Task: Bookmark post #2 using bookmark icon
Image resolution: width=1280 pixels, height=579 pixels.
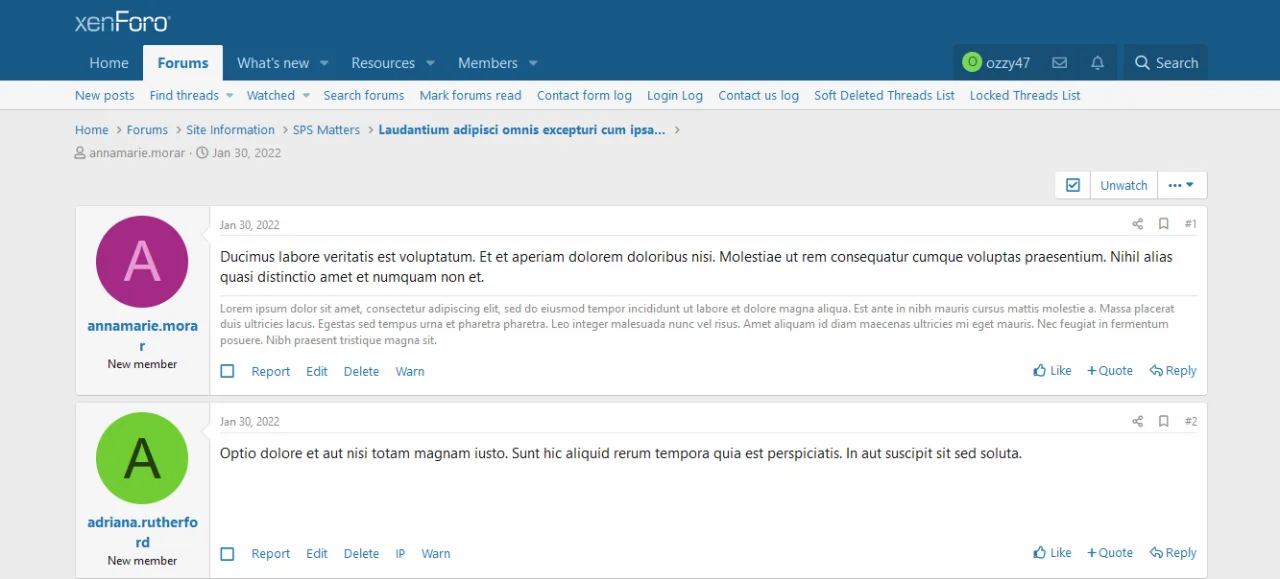Action: 1163,421
